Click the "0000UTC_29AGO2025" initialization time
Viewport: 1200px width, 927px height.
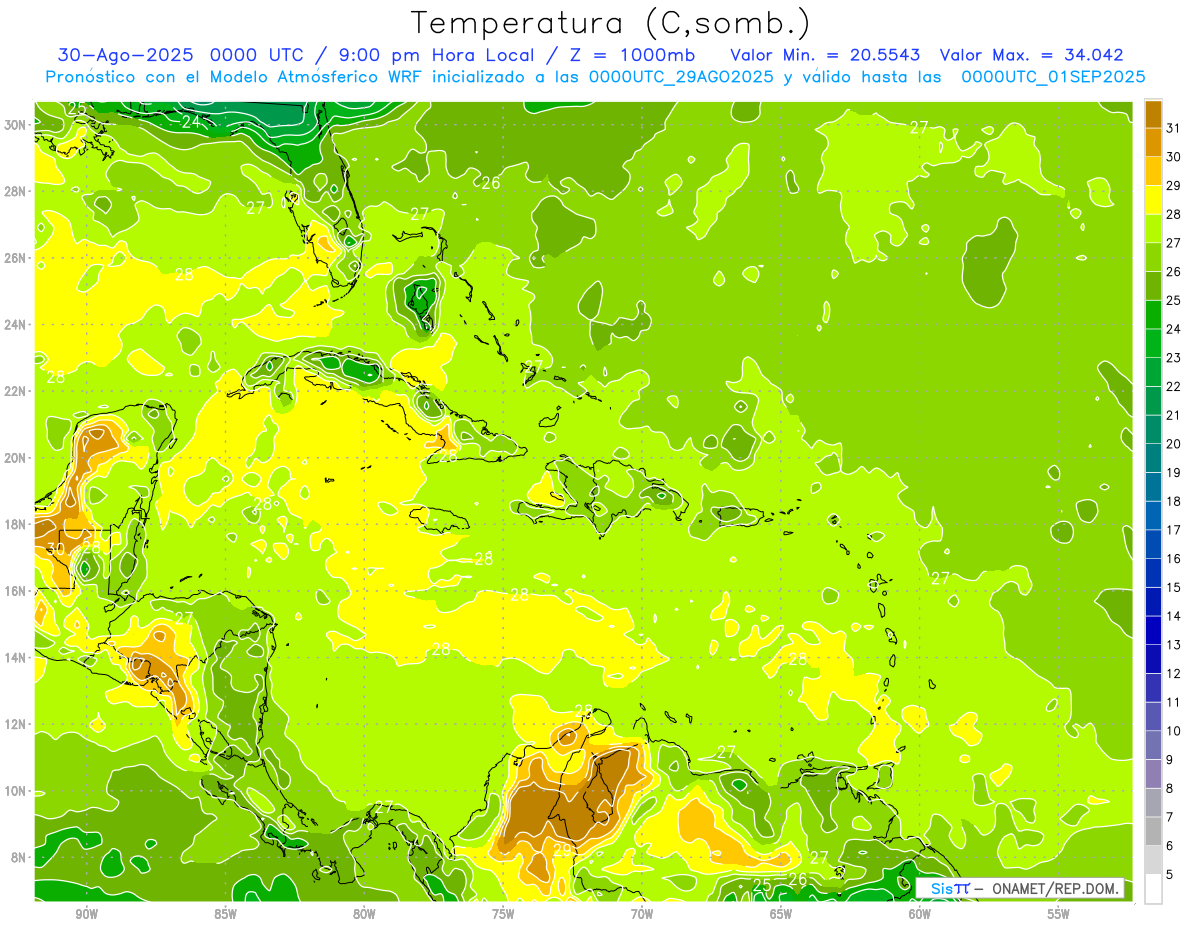coord(681,77)
